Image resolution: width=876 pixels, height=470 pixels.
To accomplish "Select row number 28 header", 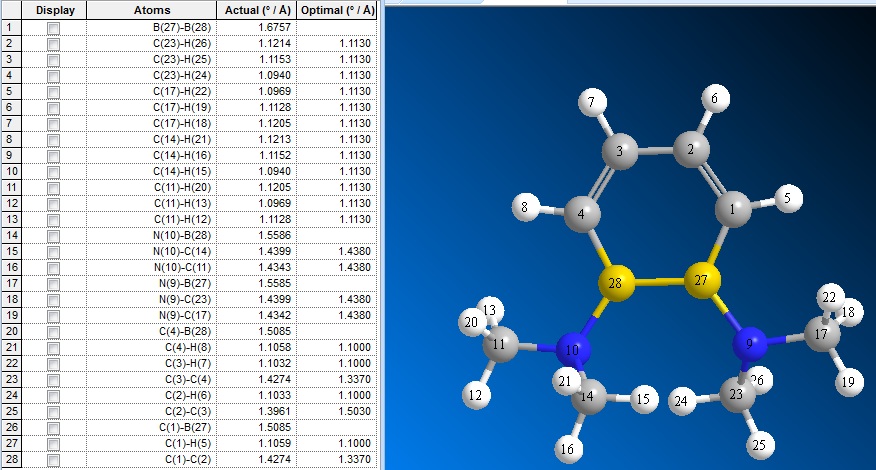I will 11,459.
